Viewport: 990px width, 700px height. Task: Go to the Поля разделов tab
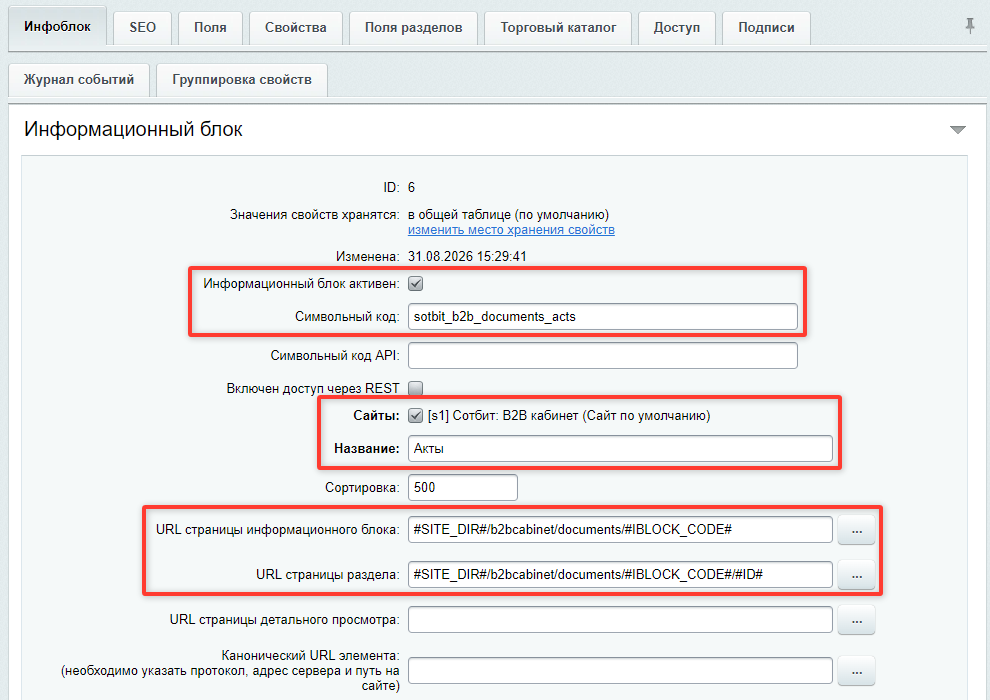(x=414, y=28)
